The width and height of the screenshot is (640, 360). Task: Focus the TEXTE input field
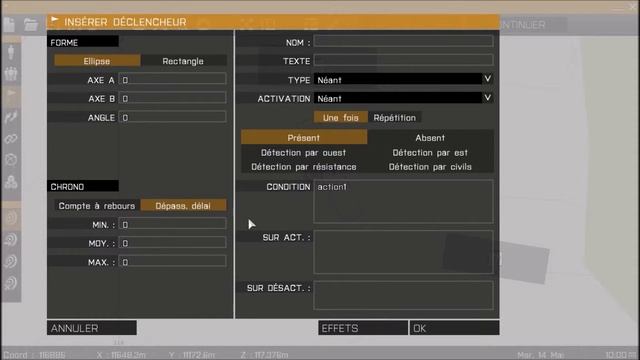pos(403,60)
